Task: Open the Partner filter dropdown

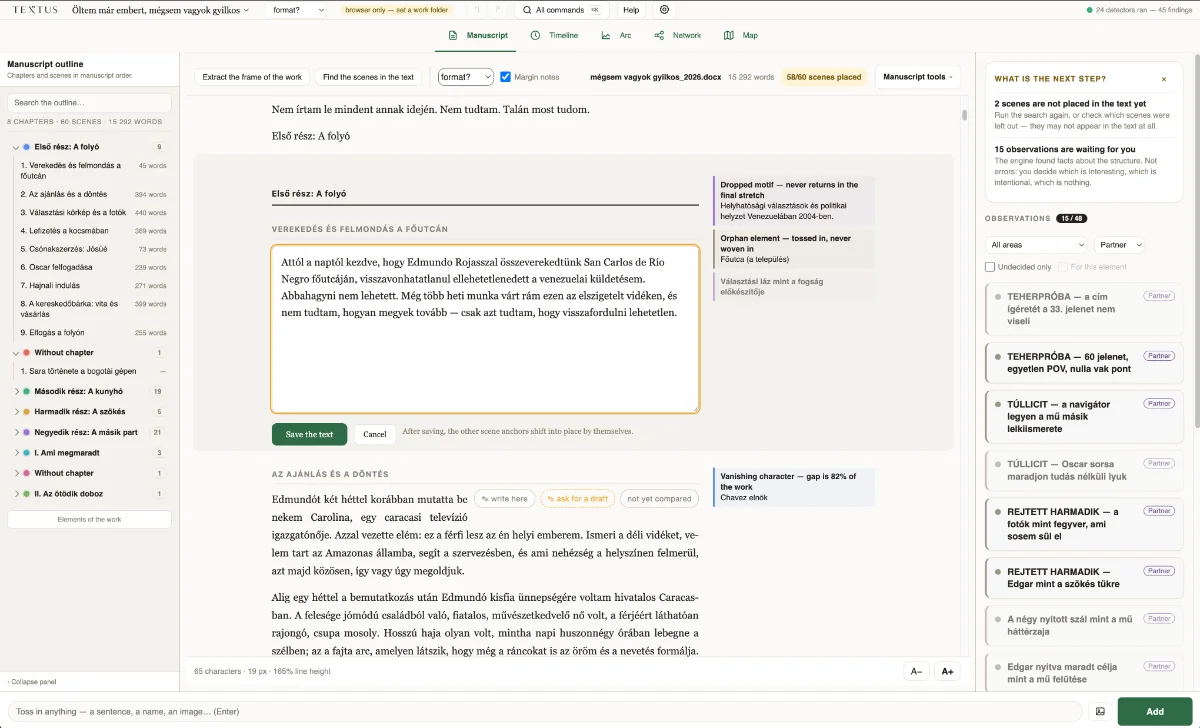Action: pos(1120,244)
